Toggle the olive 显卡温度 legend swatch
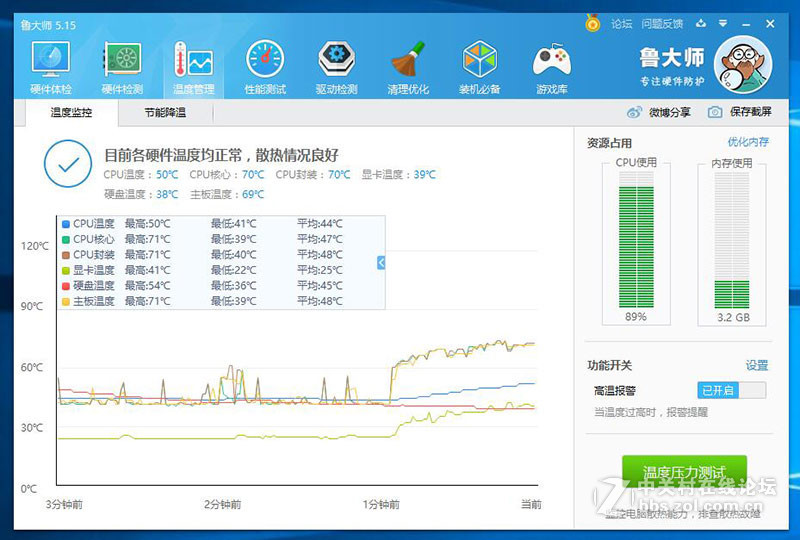 66,271
